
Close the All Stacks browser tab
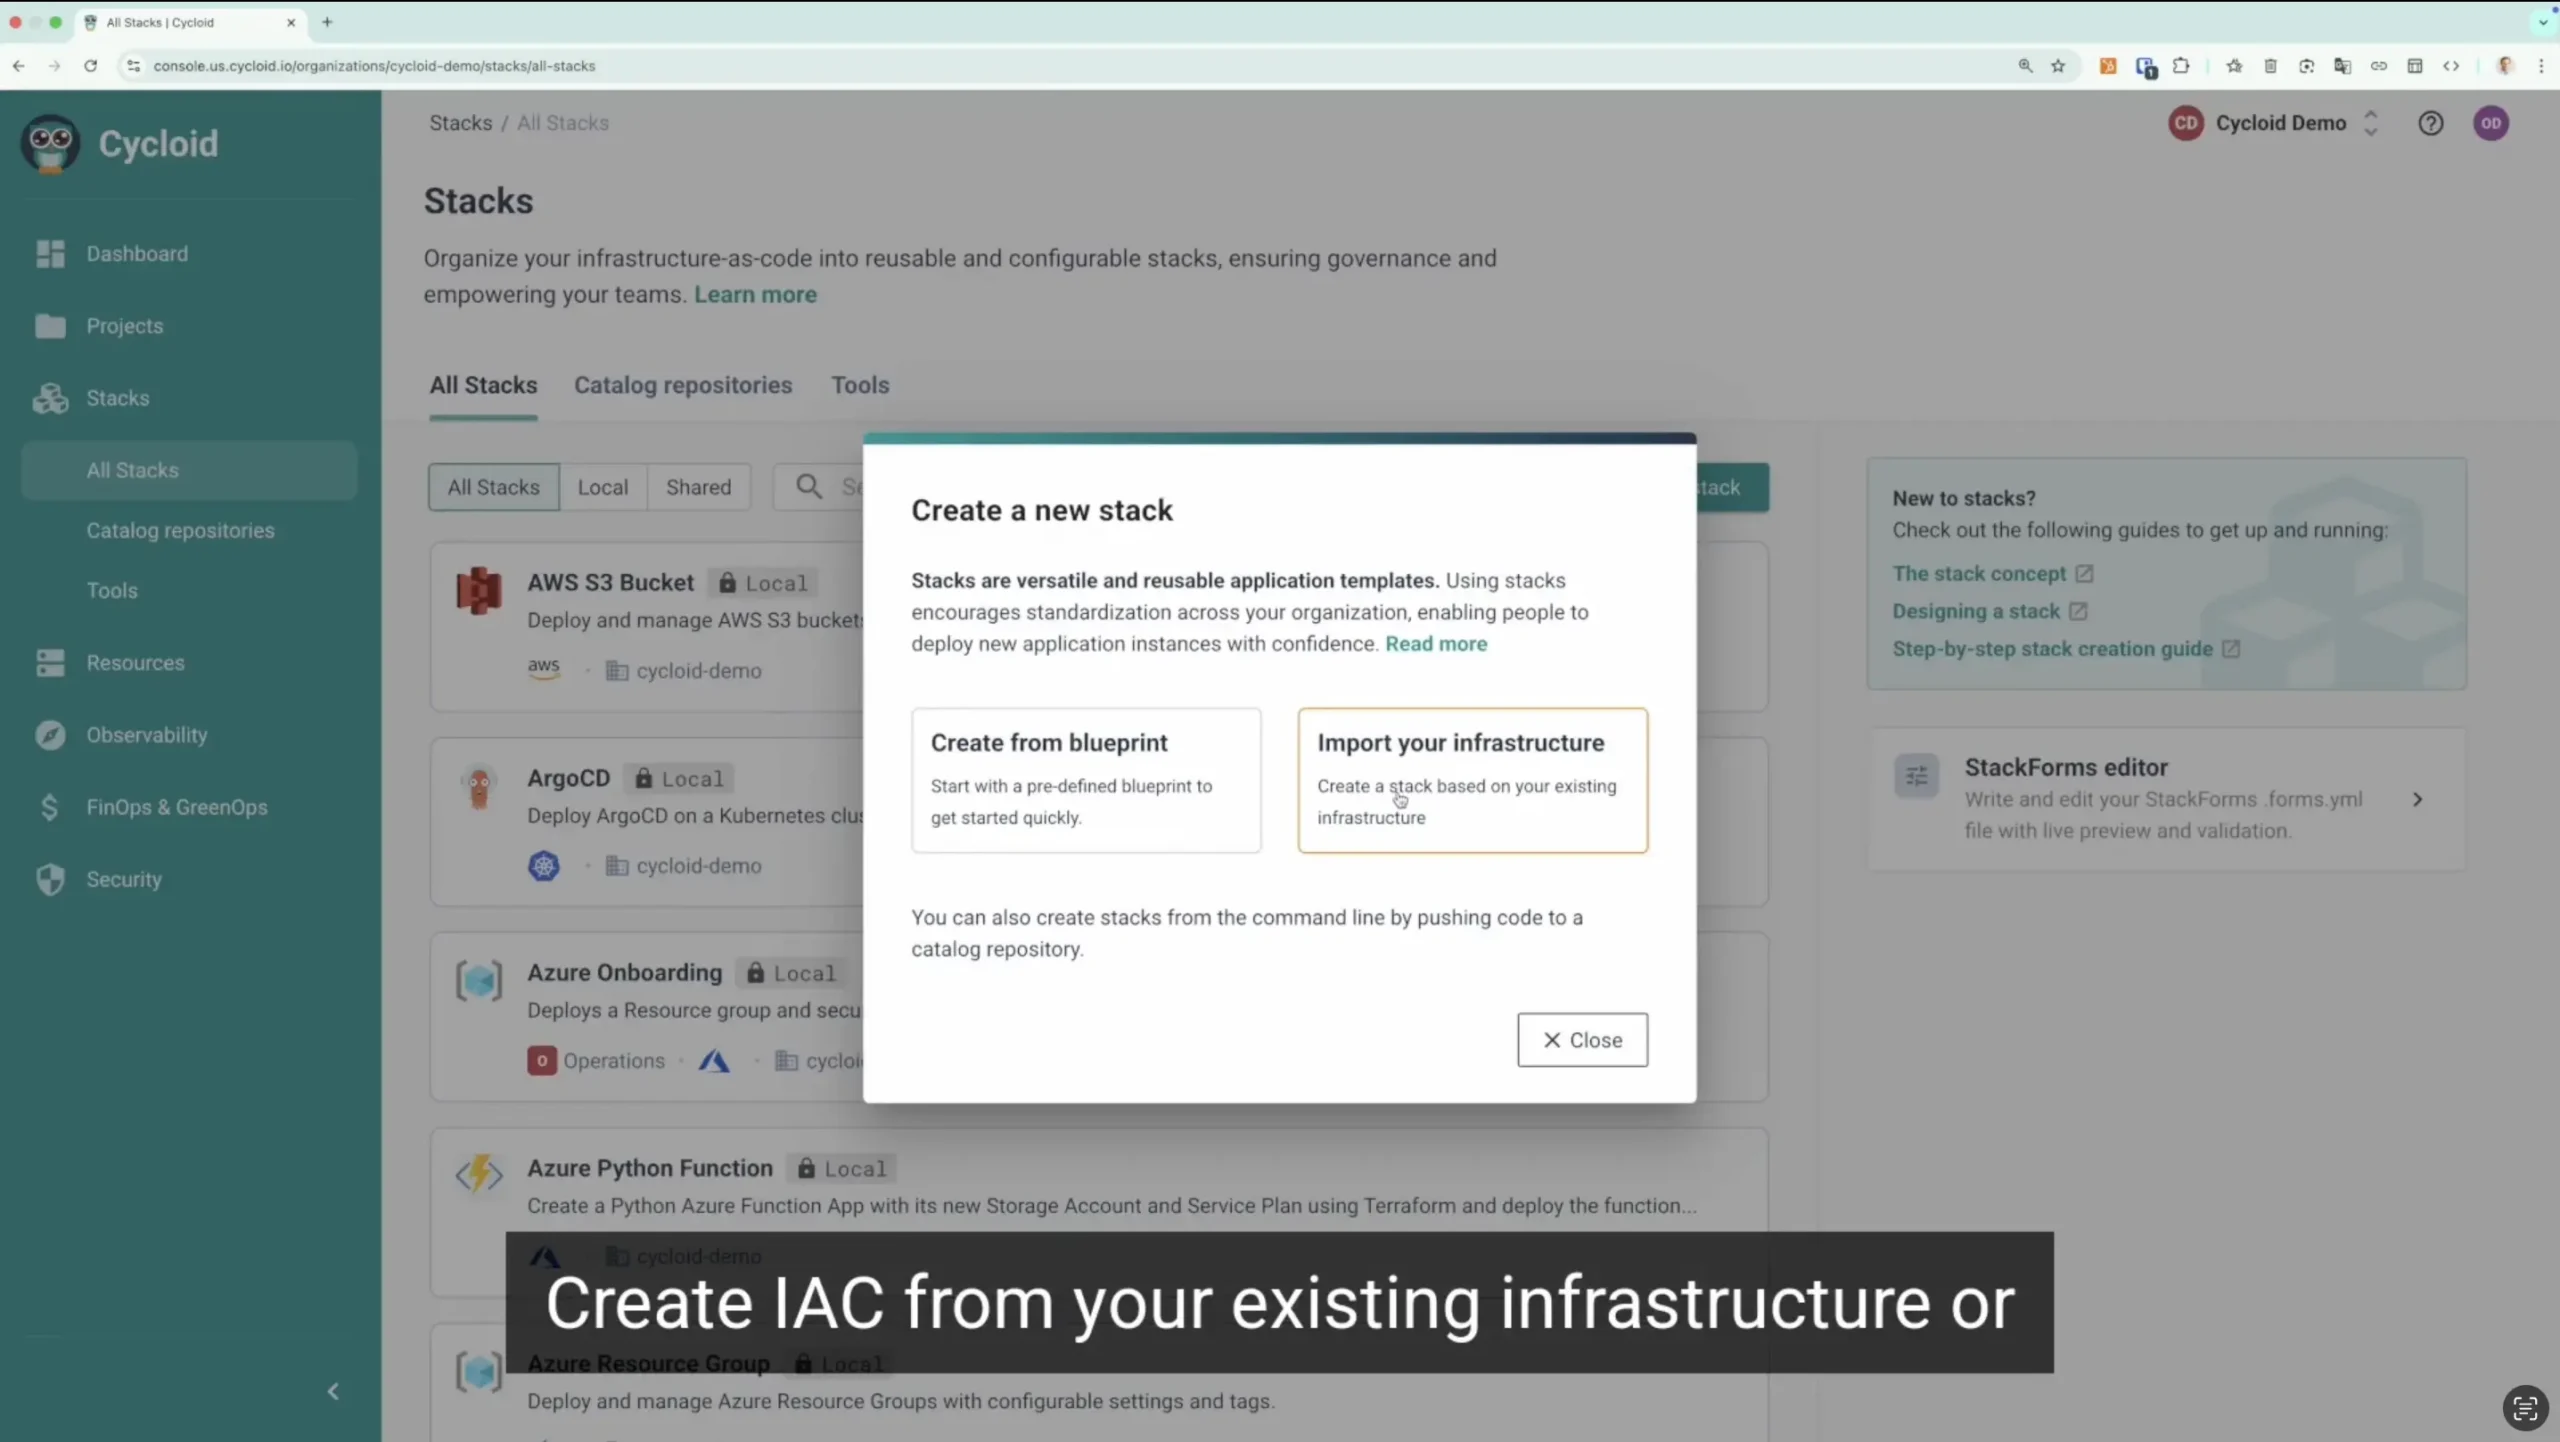click(291, 22)
